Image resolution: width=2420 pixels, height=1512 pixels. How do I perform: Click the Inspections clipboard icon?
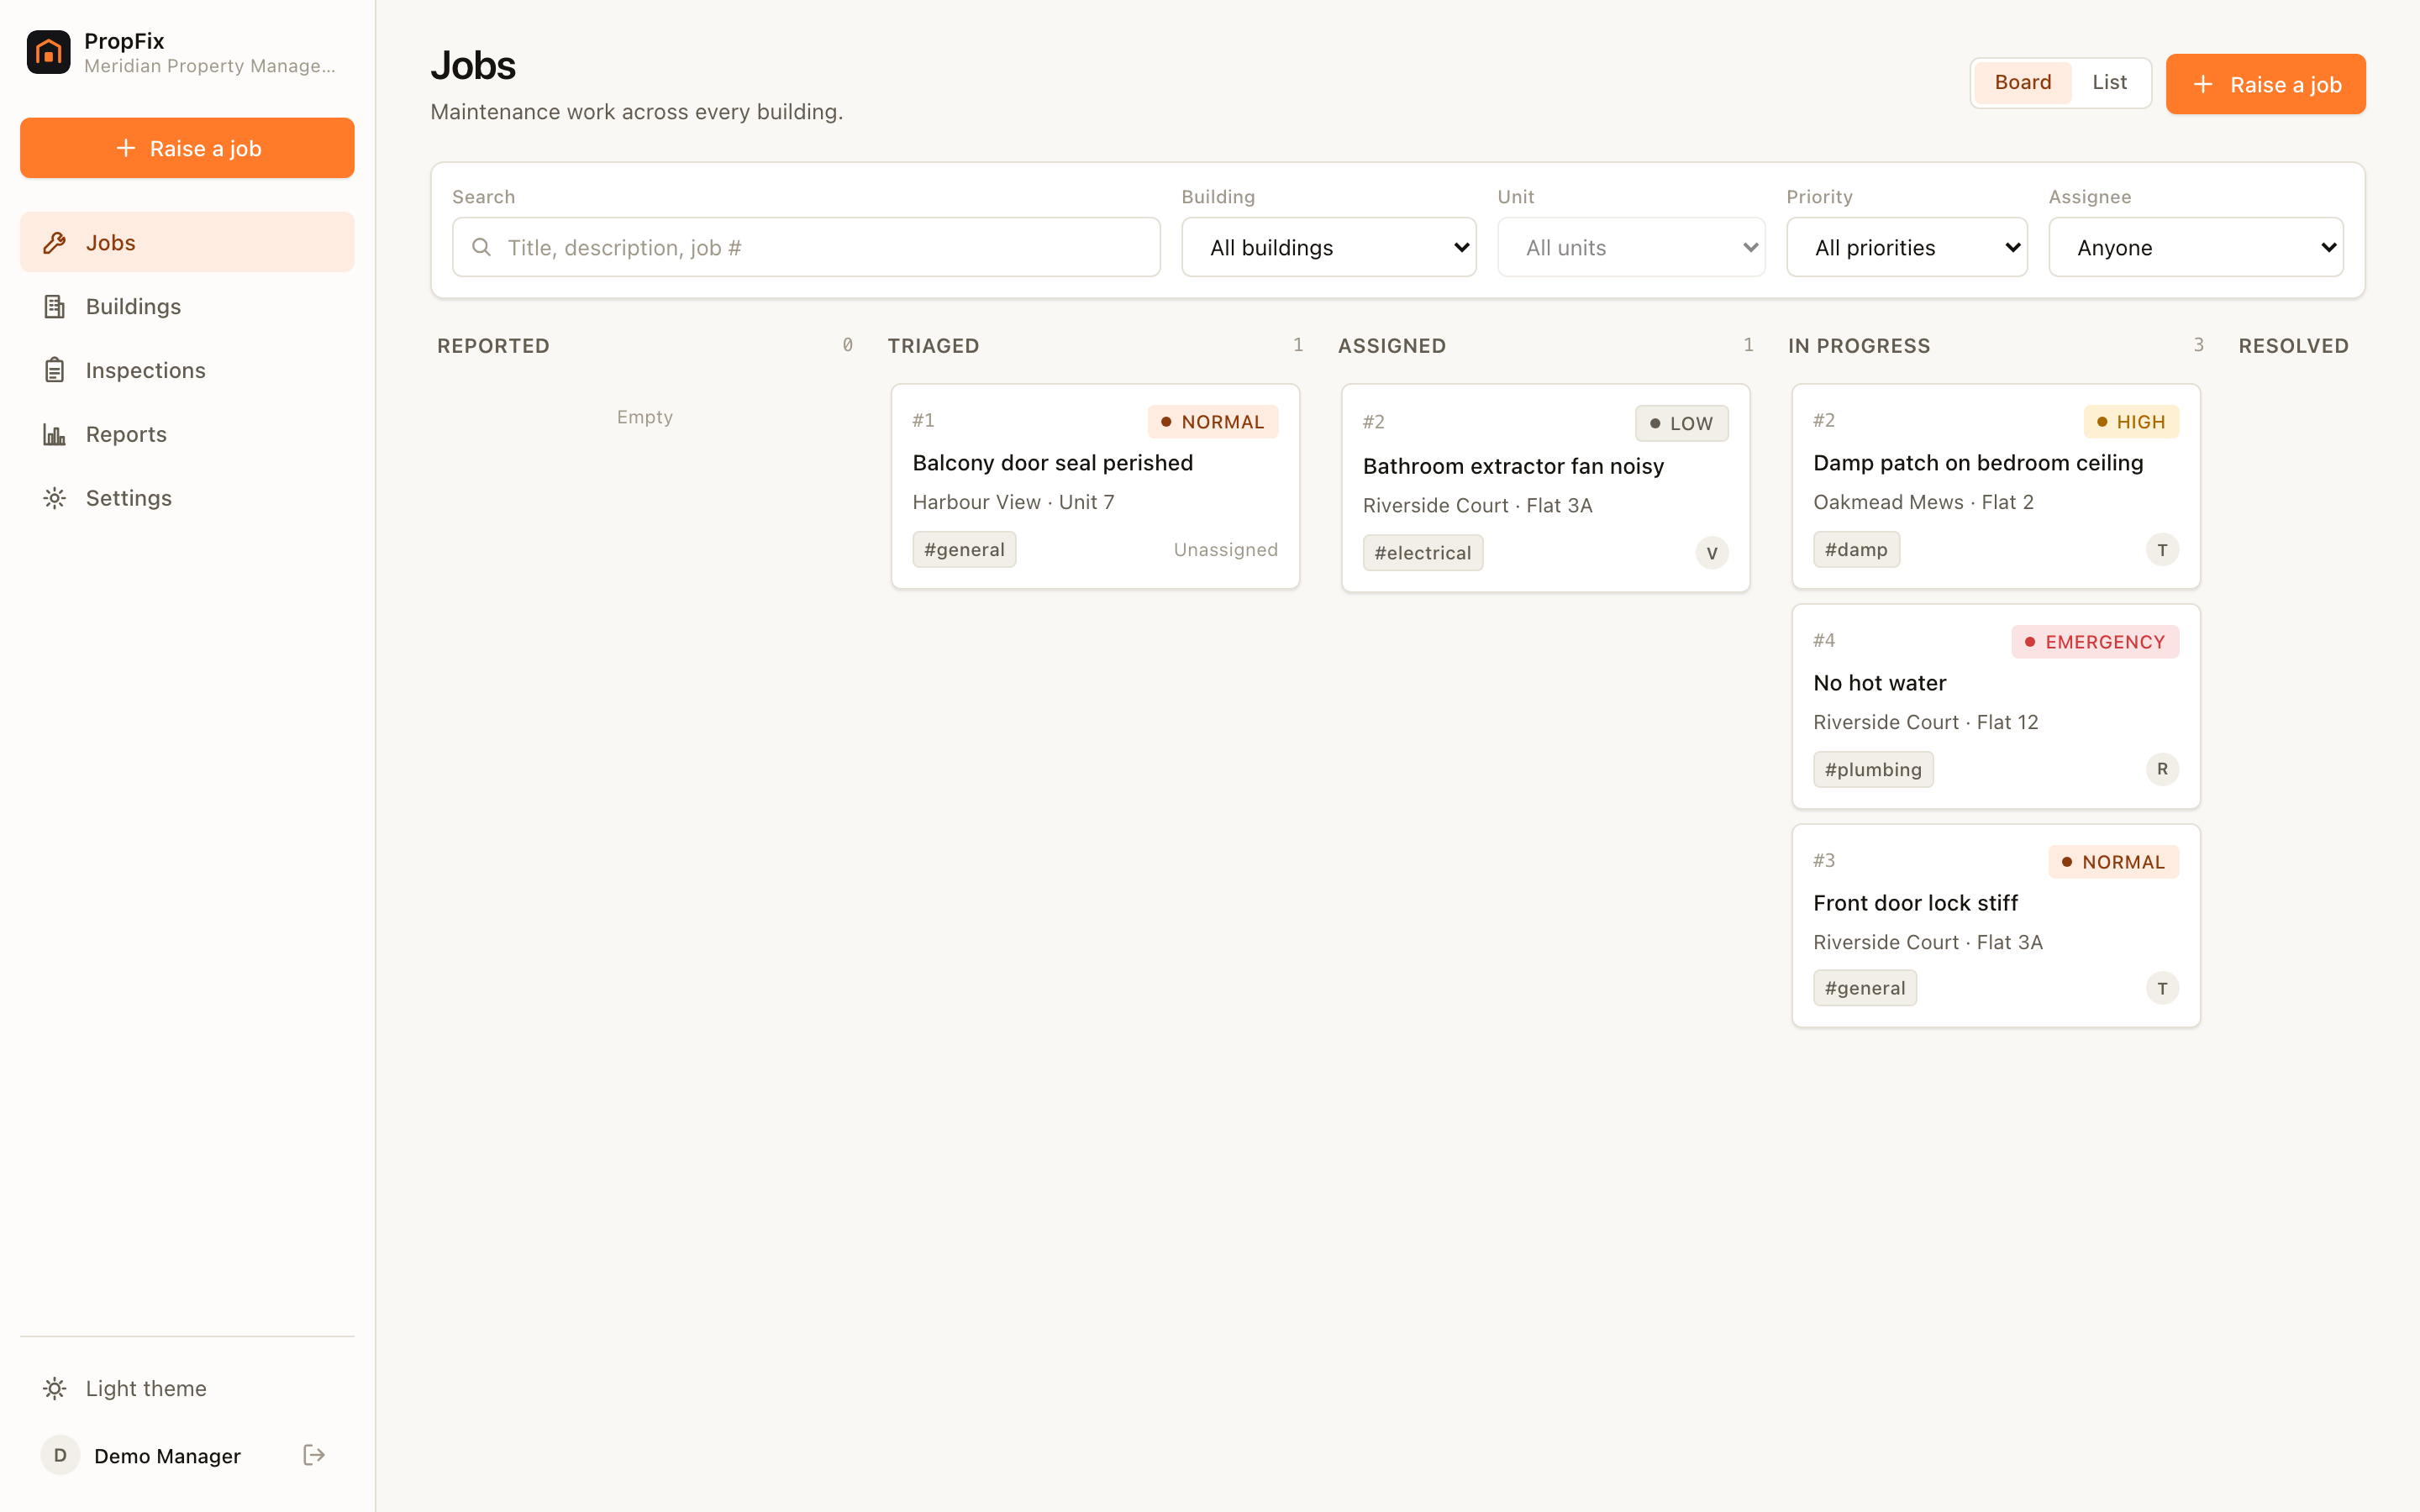[x=55, y=371]
